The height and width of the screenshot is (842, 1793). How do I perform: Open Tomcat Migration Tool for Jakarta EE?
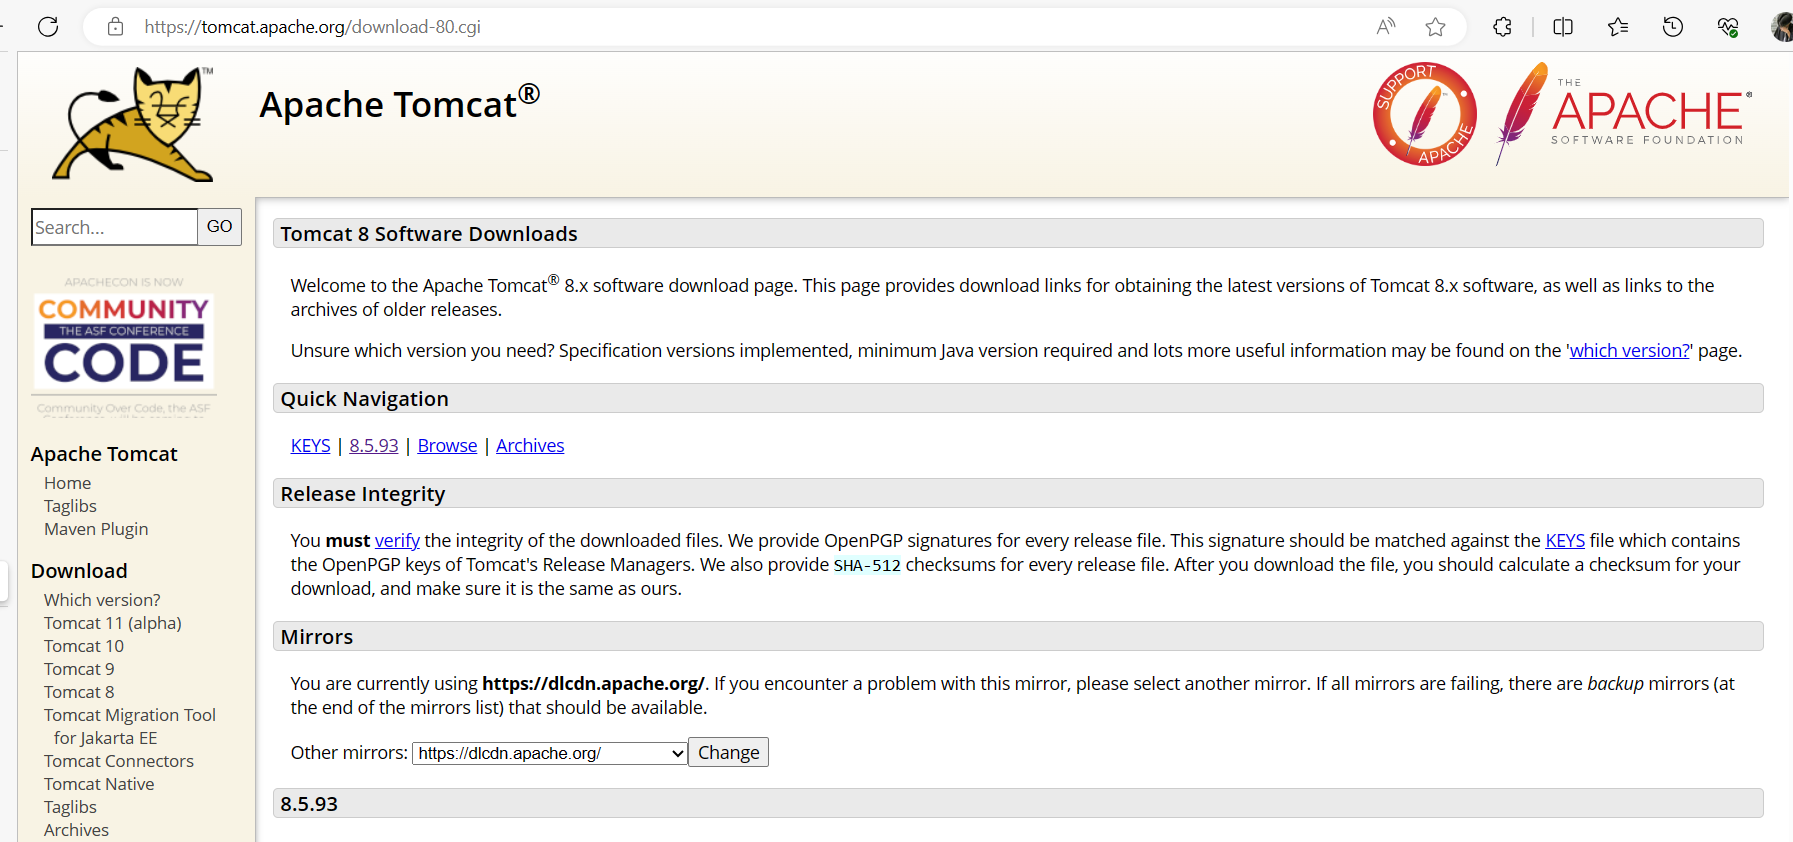[130, 726]
